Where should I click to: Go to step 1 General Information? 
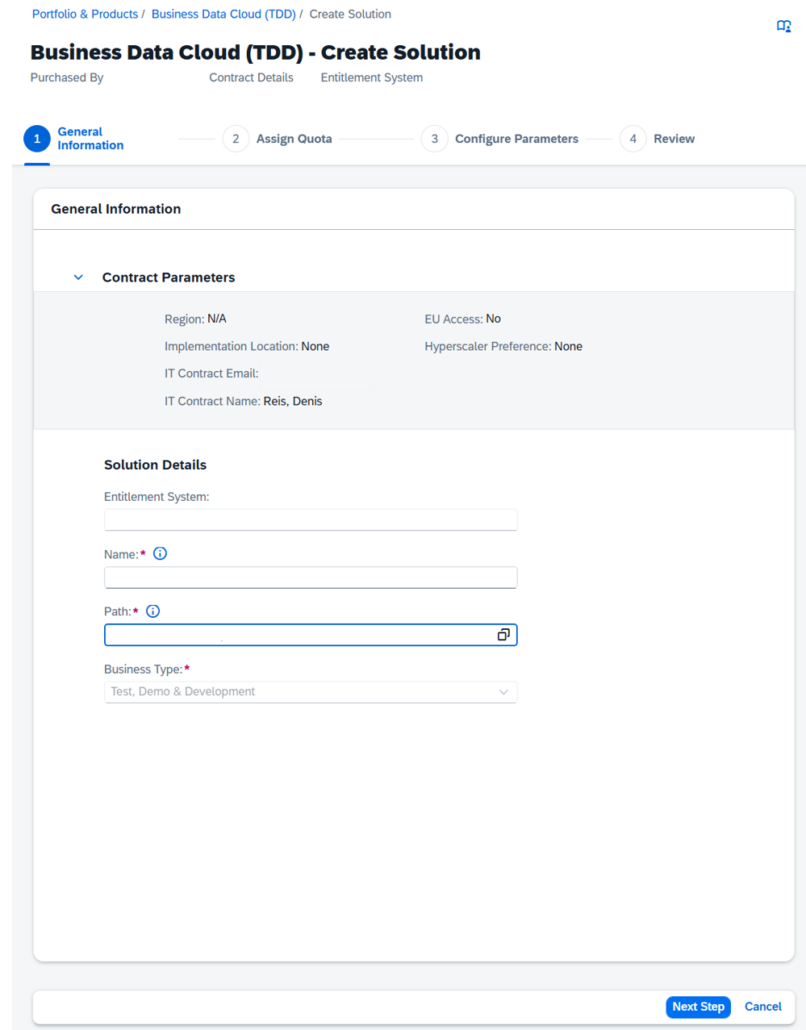tap(74, 139)
